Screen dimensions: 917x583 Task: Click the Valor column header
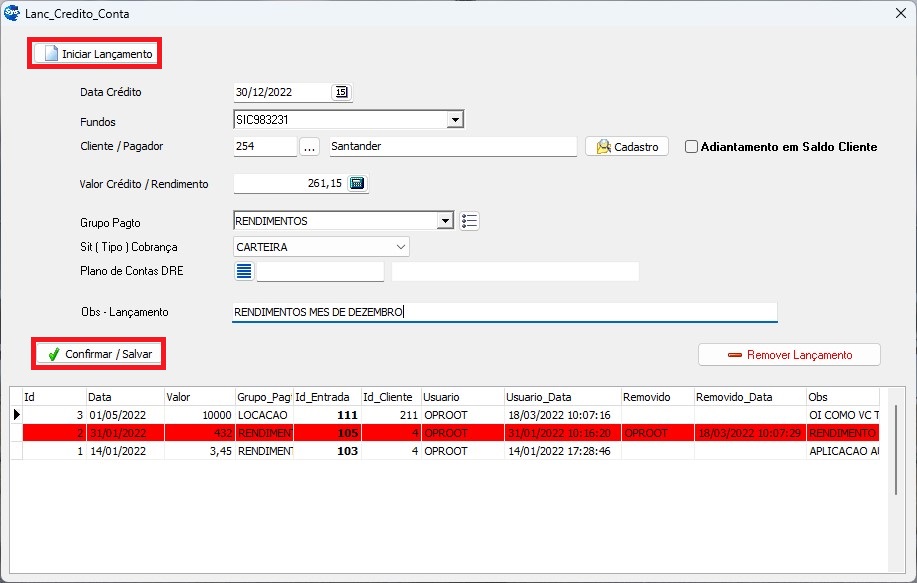point(198,397)
